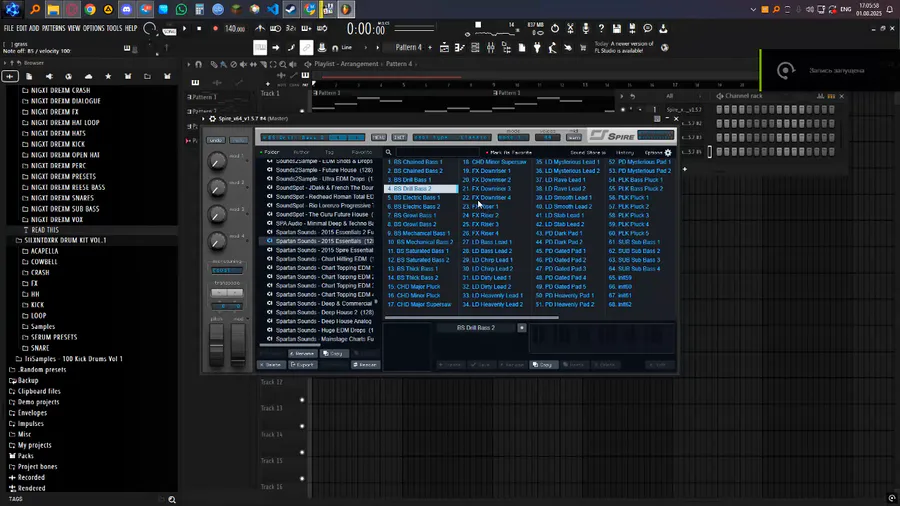This screenshot has height=506, width=900.
Task: Click the browser speaker audio filter icon
Action: tap(49, 76)
